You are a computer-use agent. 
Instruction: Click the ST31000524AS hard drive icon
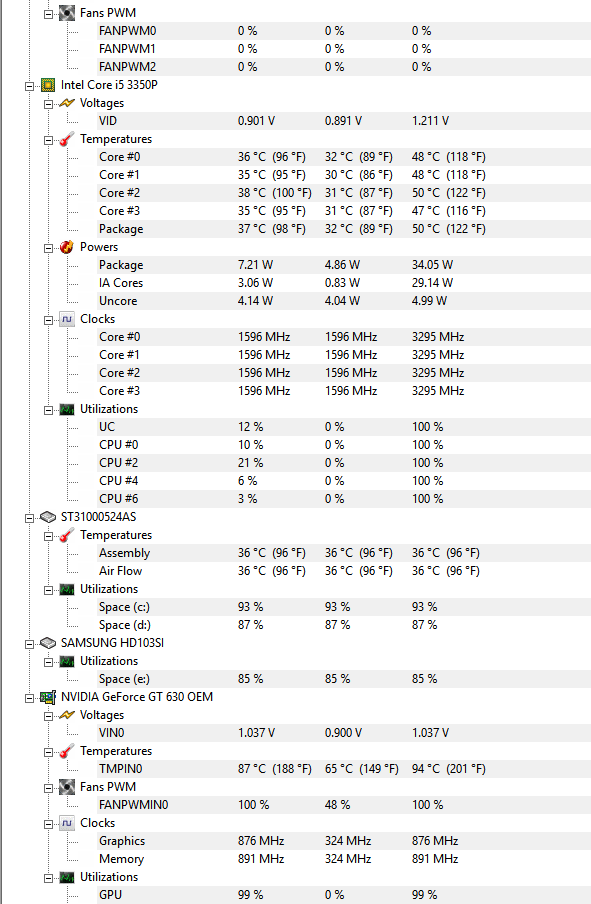coord(48,517)
